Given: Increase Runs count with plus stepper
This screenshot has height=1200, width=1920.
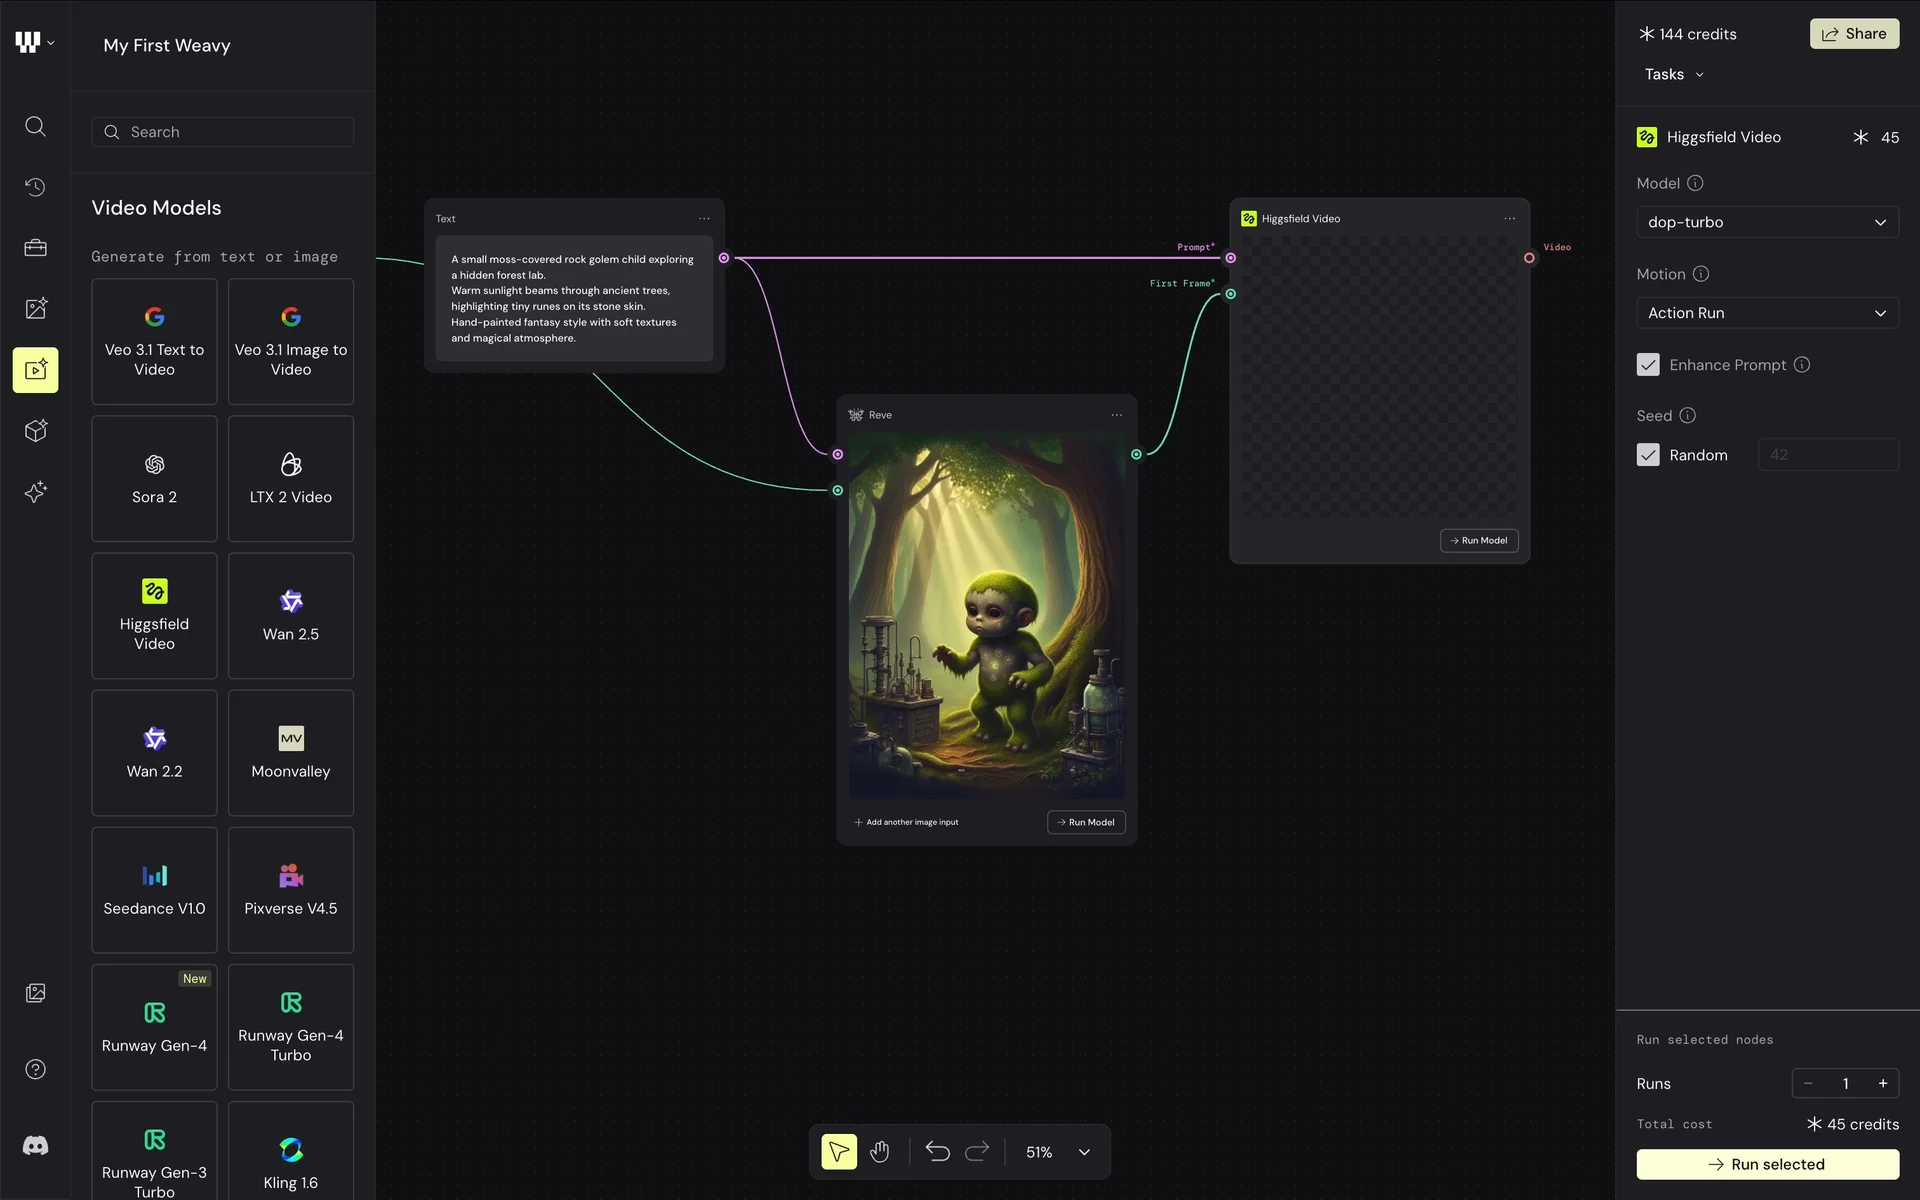Looking at the screenshot, I should pos(1883,1083).
